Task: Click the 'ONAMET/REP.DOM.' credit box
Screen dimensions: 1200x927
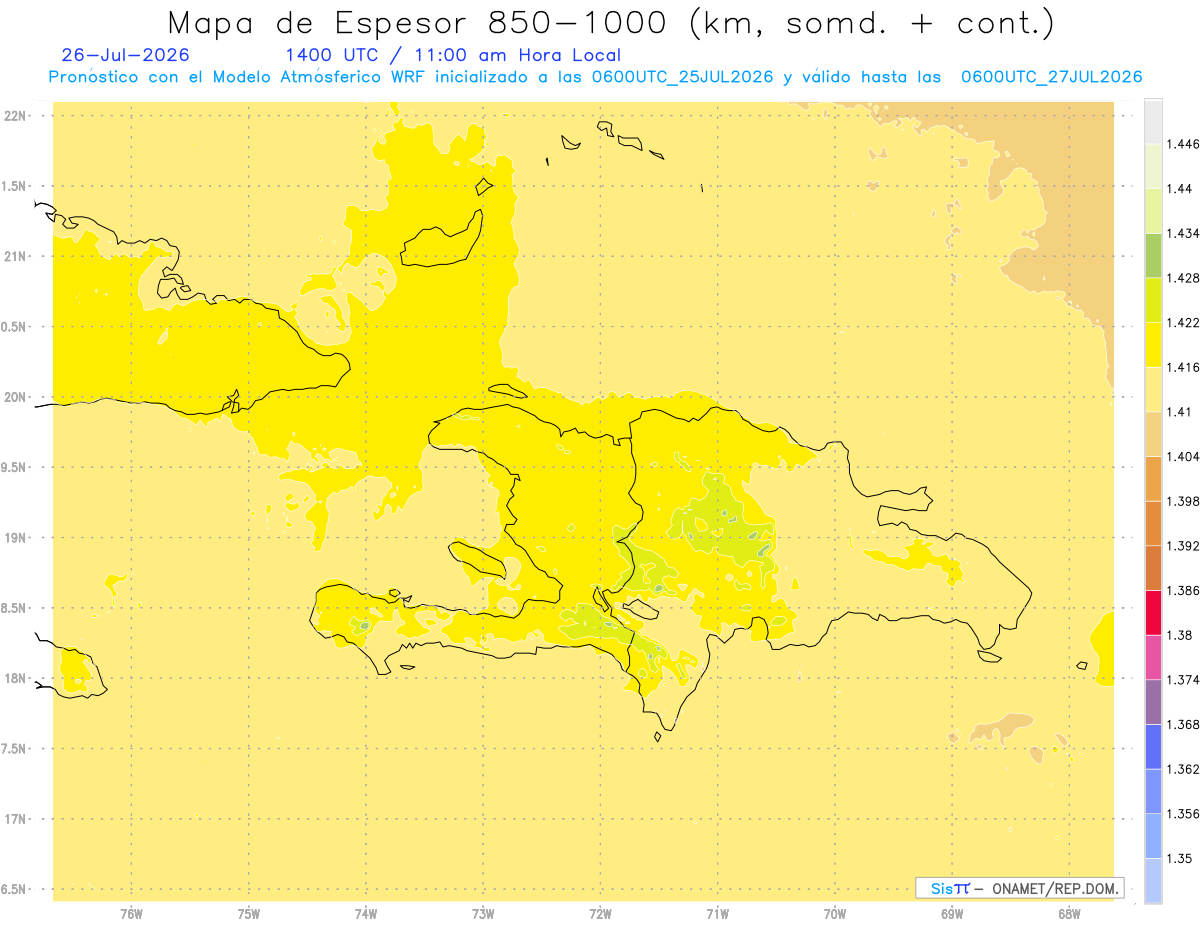Action: click(1019, 888)
